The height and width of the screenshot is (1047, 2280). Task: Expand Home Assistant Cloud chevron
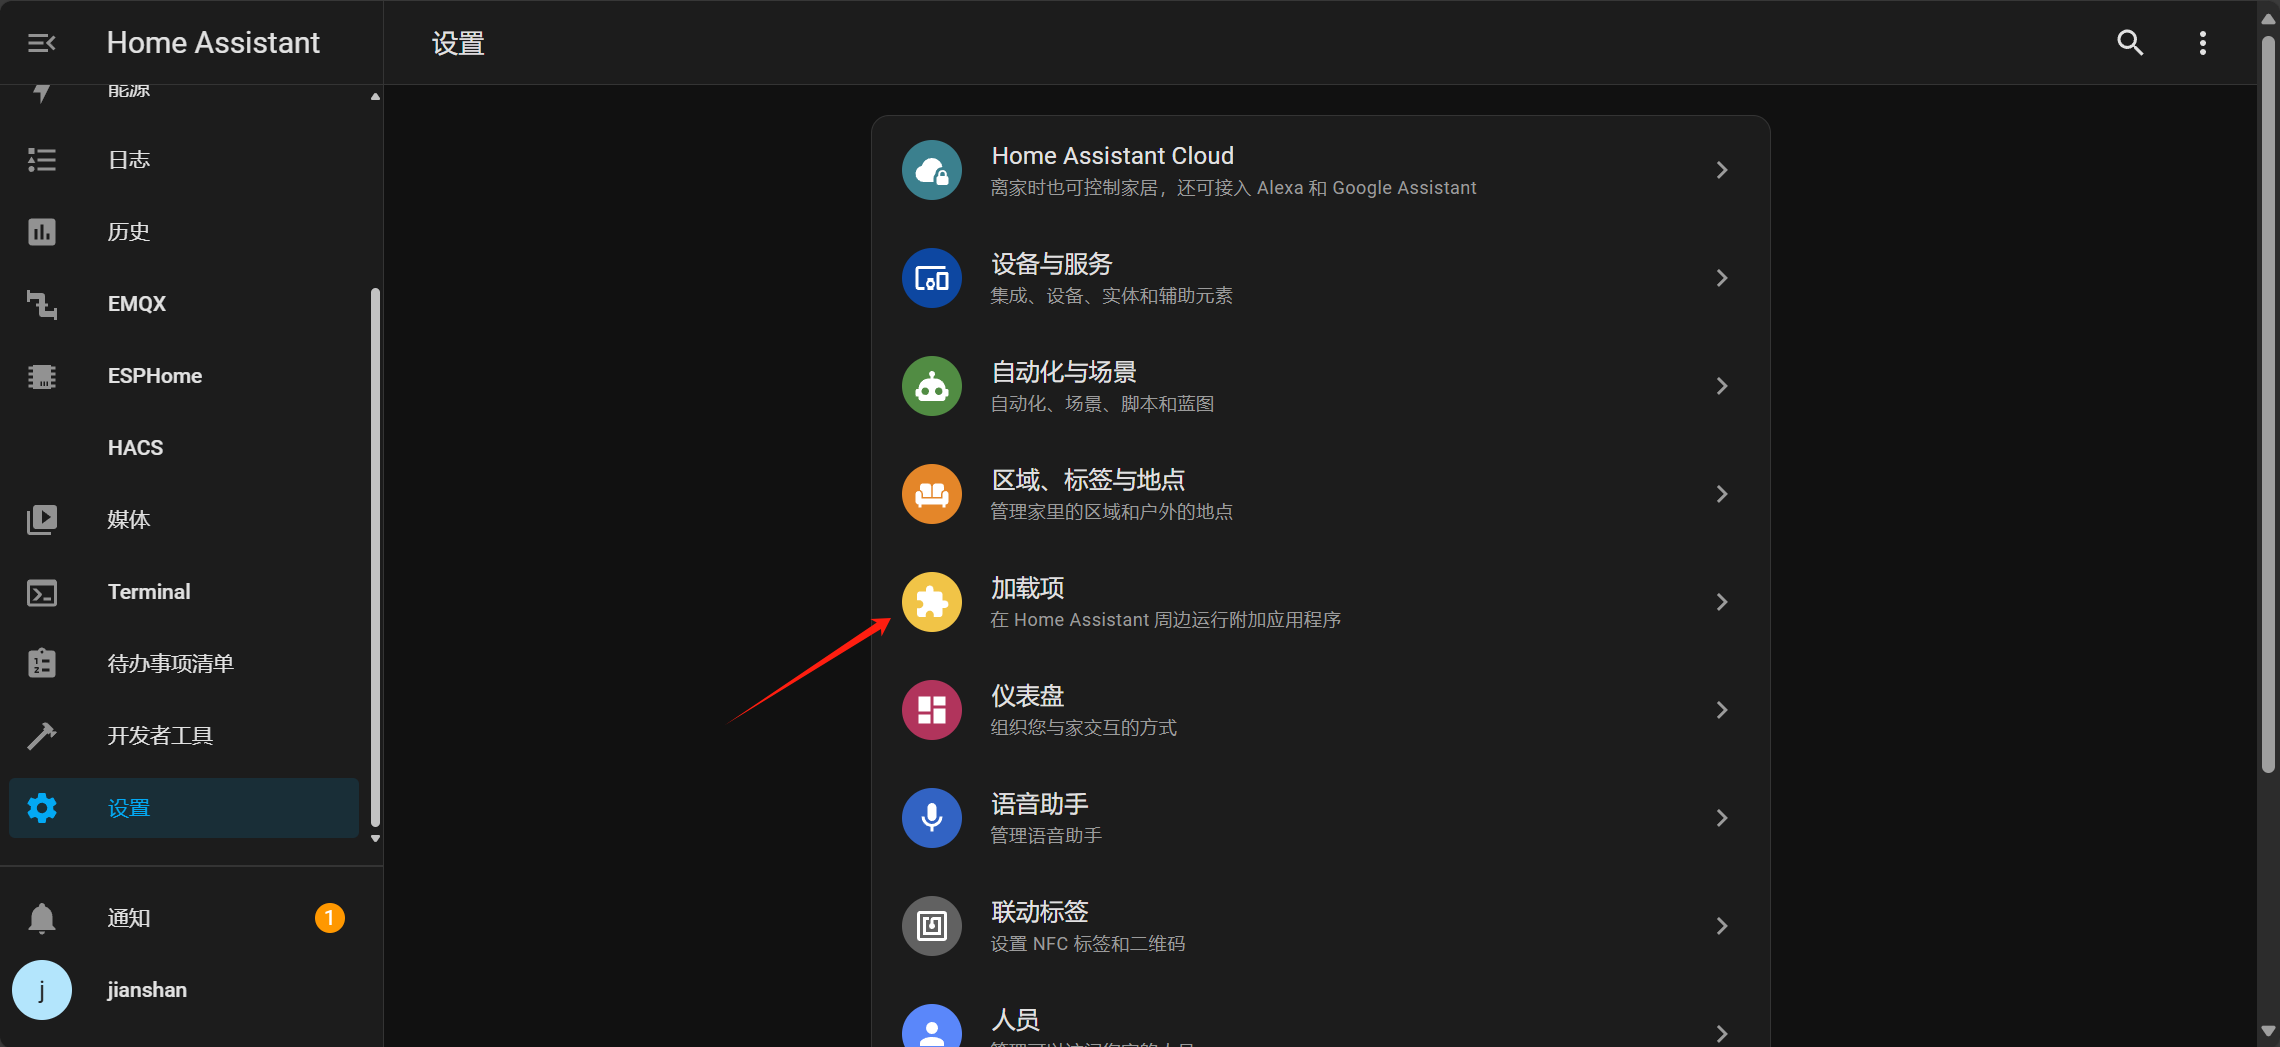point(1722,170)
